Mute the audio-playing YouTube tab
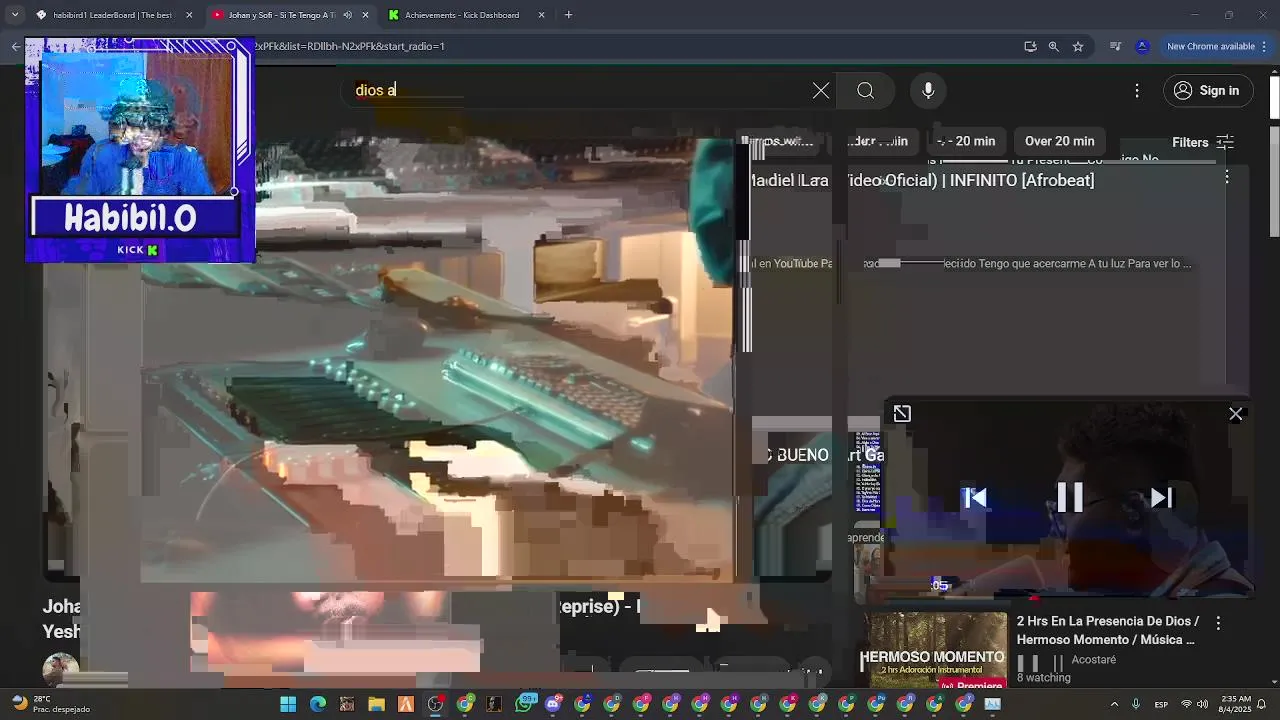The image size is (1280, 720). coord(347,15)
